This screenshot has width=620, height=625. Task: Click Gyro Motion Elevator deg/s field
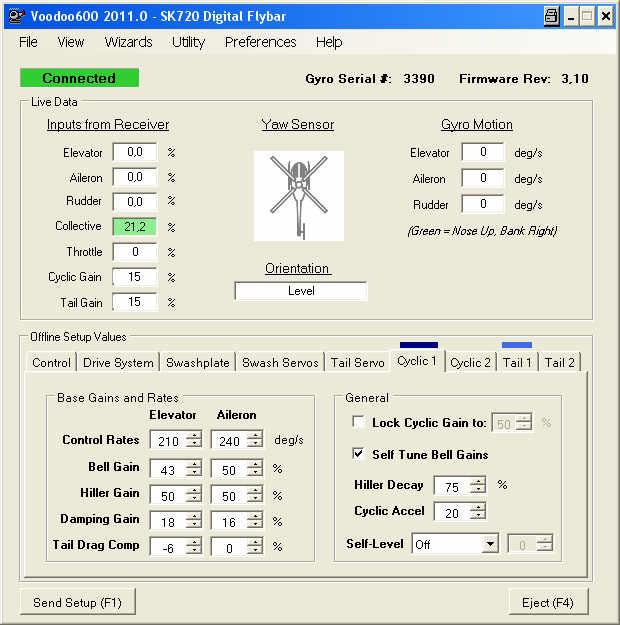[483, 152]
